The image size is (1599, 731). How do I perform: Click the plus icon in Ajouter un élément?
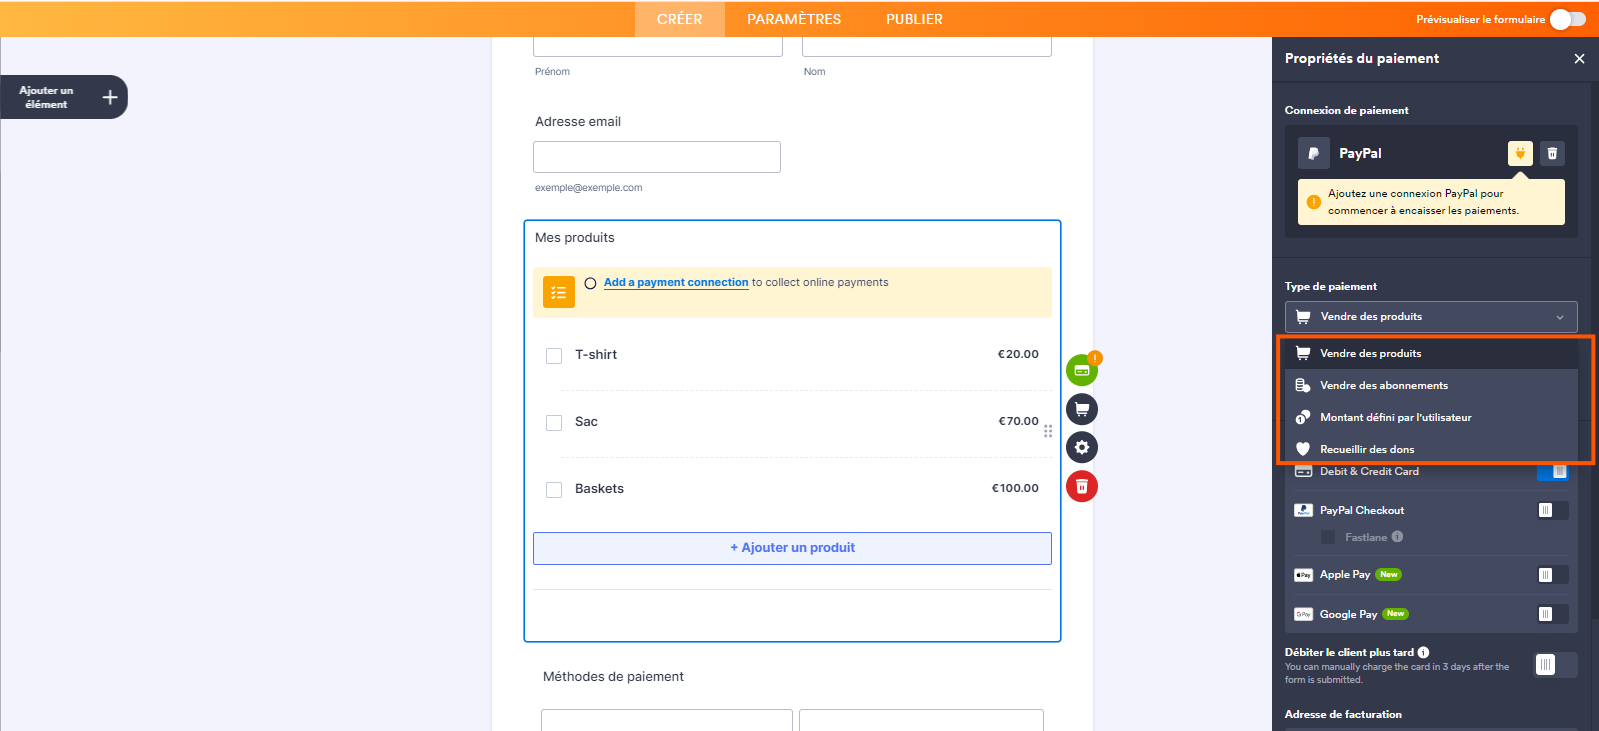[110, 97]
